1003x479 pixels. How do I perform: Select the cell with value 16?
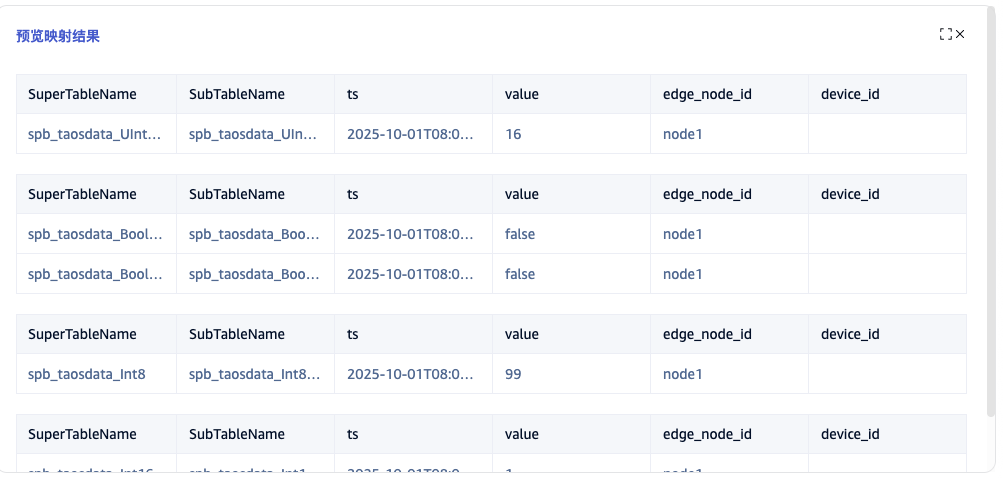(514, 134)
